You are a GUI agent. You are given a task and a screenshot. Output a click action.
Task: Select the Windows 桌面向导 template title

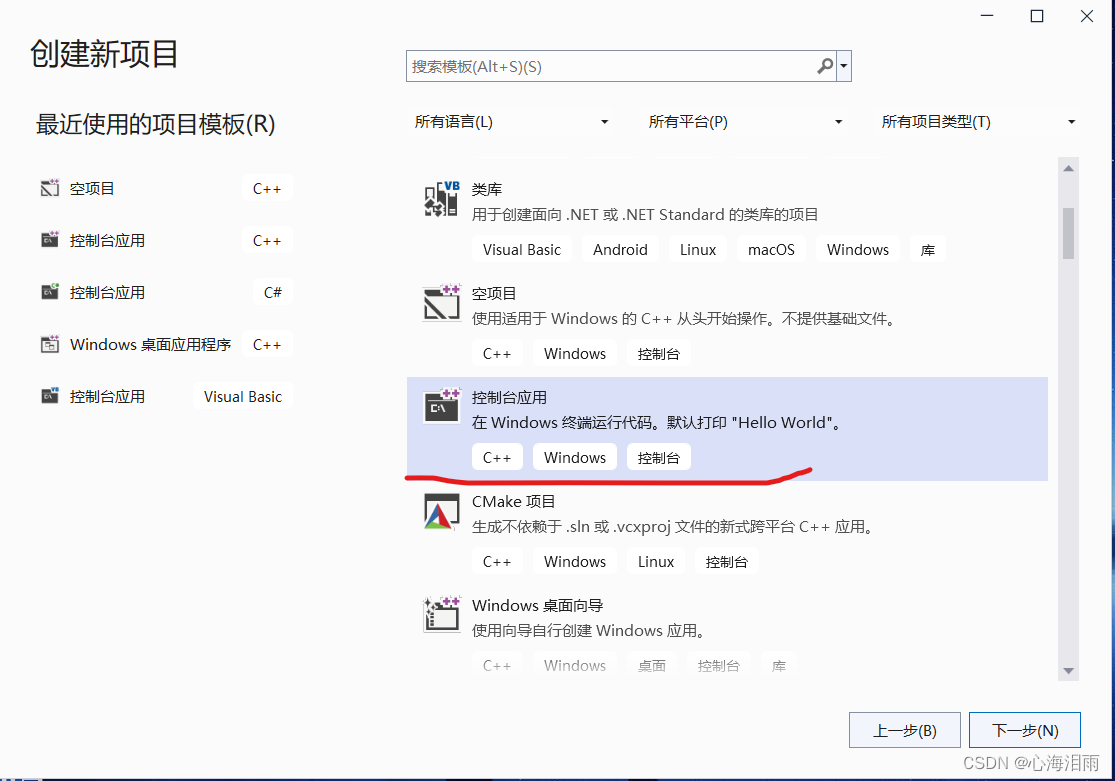pos(538,605)
